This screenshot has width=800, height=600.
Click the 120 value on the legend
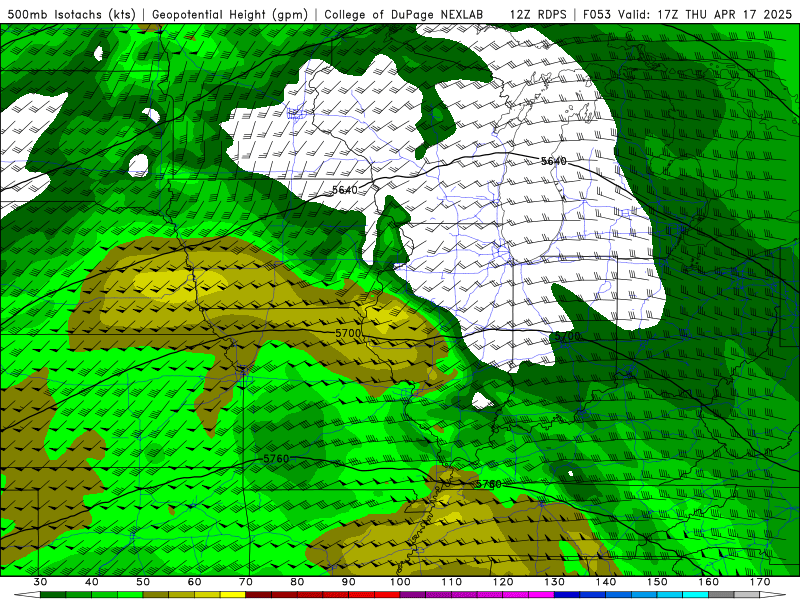click(503, 582)
